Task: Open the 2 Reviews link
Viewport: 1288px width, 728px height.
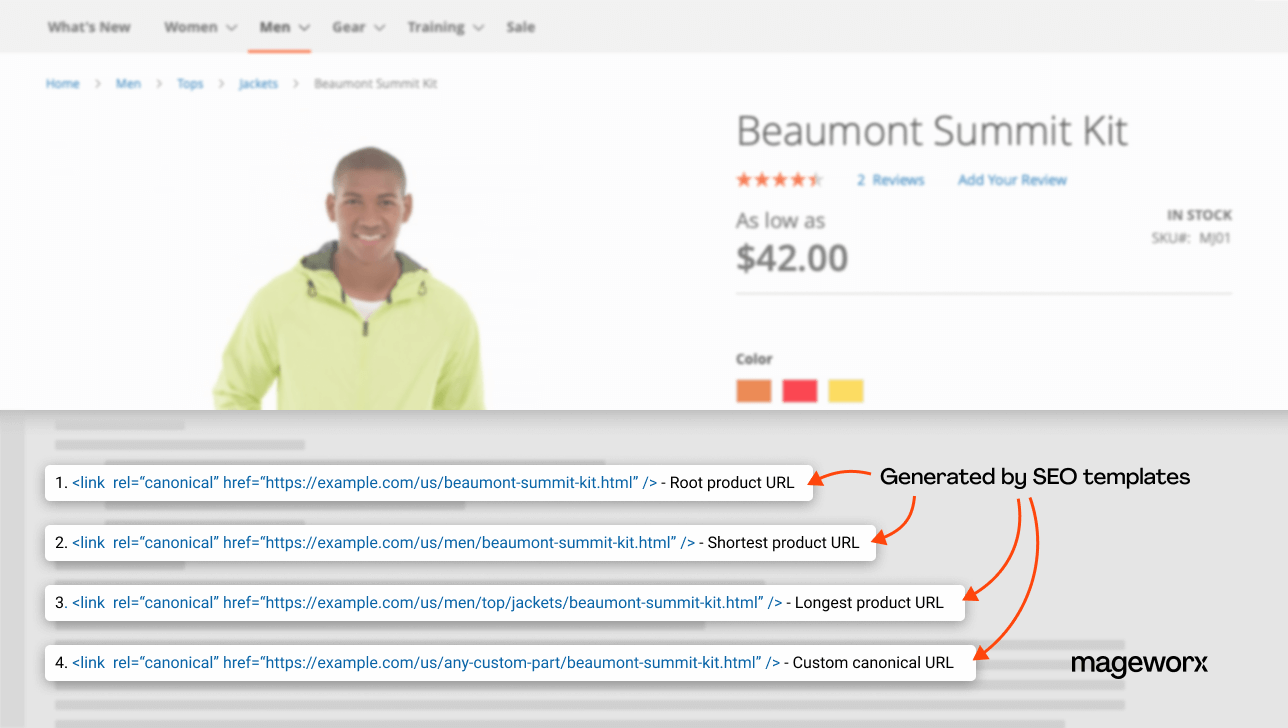Action: tap(889, 179)
